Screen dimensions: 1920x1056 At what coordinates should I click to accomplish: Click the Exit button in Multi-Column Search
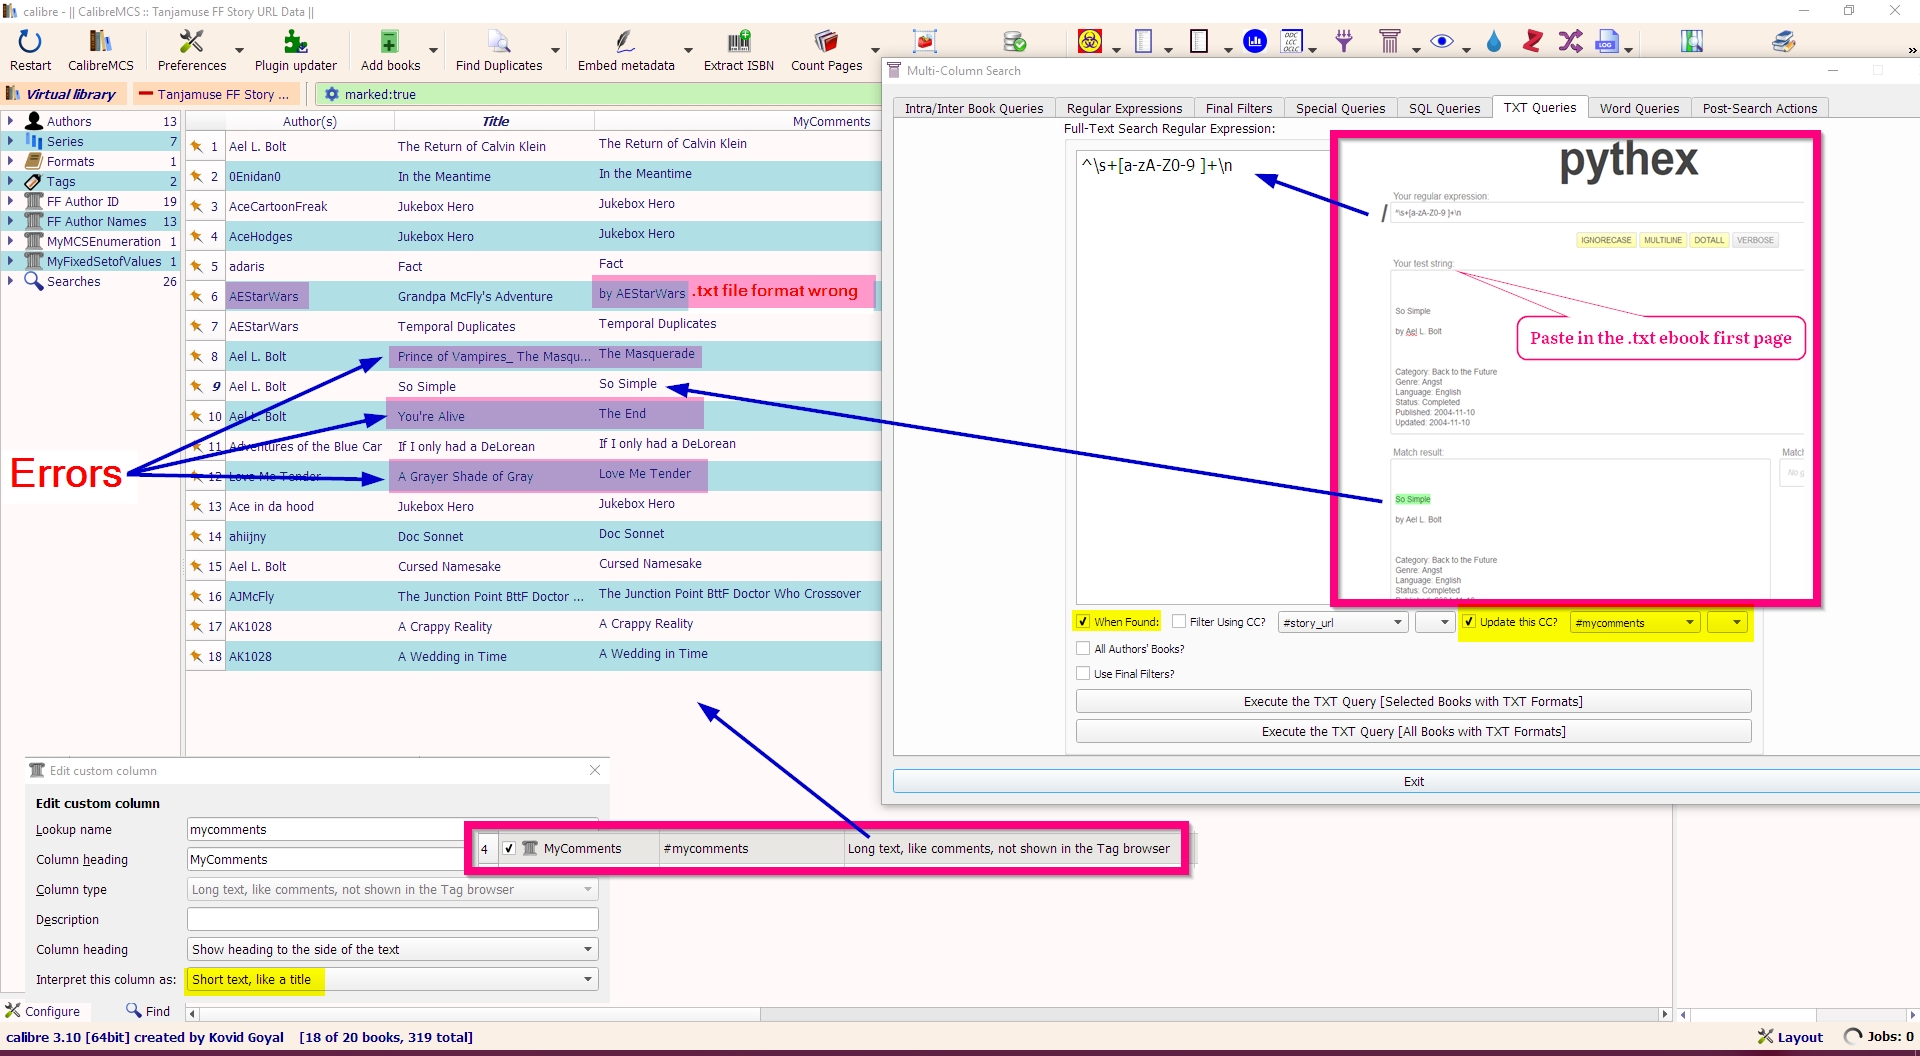[x=1412, y=781]
